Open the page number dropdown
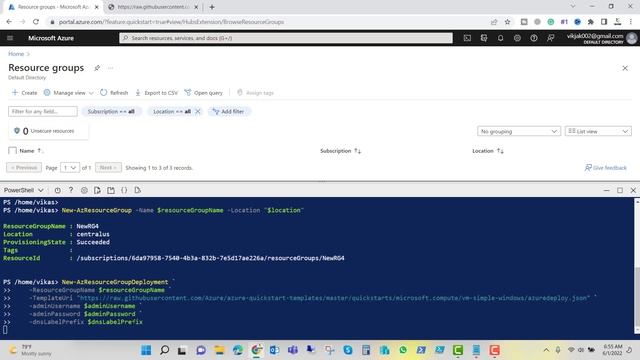 pyautogui.click(x=70, y=168)
